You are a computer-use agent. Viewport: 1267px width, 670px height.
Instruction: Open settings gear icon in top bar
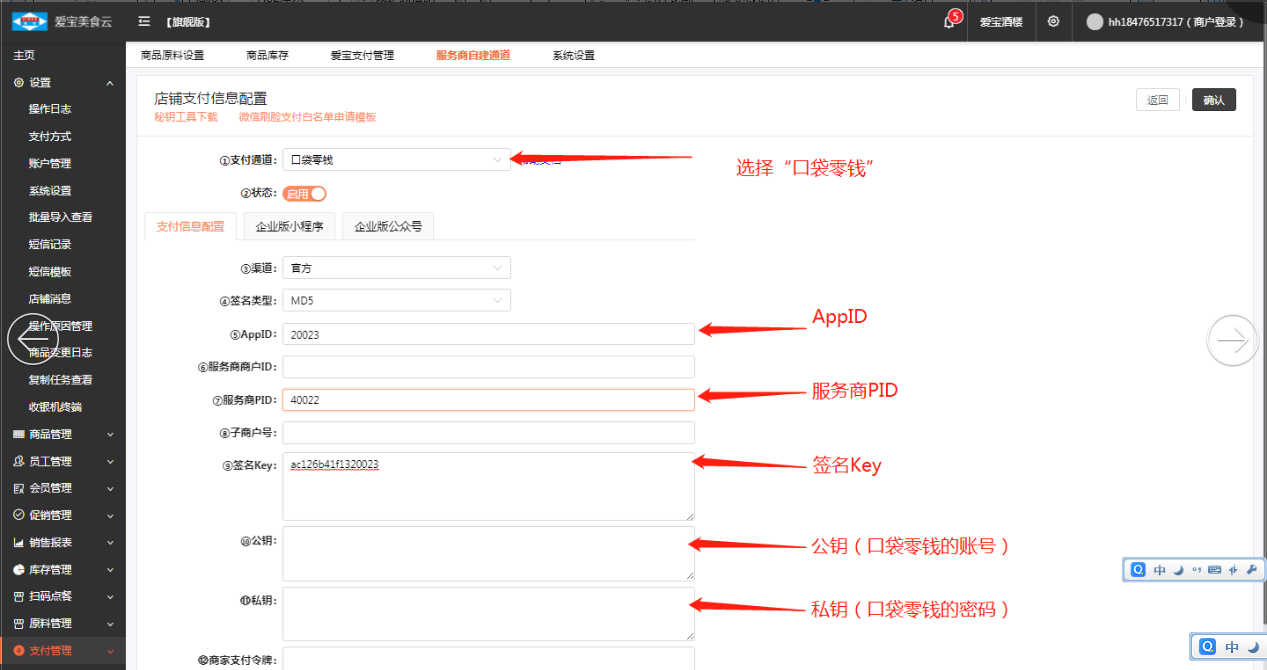[x=1053, y=22]
